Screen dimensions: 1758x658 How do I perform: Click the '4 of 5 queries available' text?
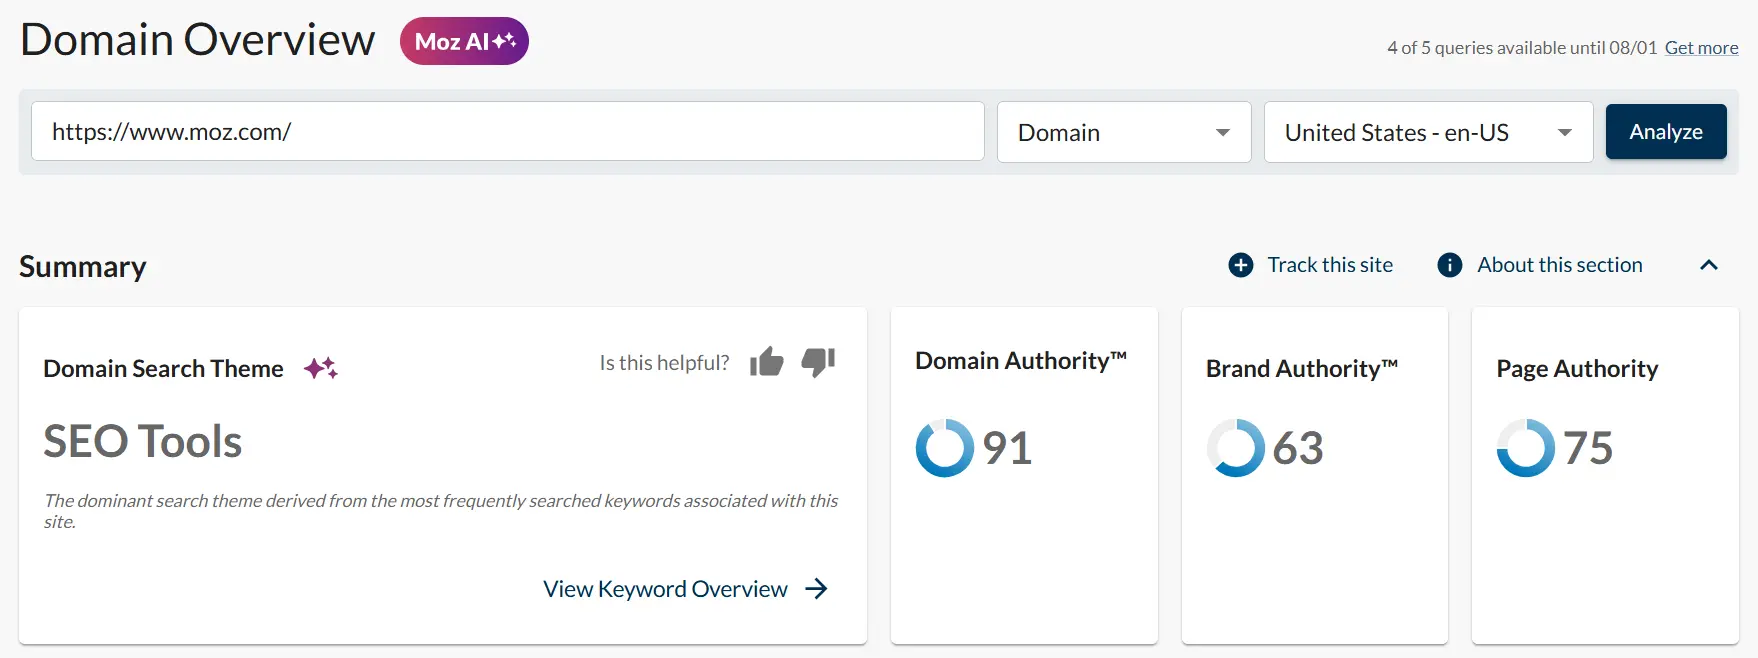coord(1522,48)
